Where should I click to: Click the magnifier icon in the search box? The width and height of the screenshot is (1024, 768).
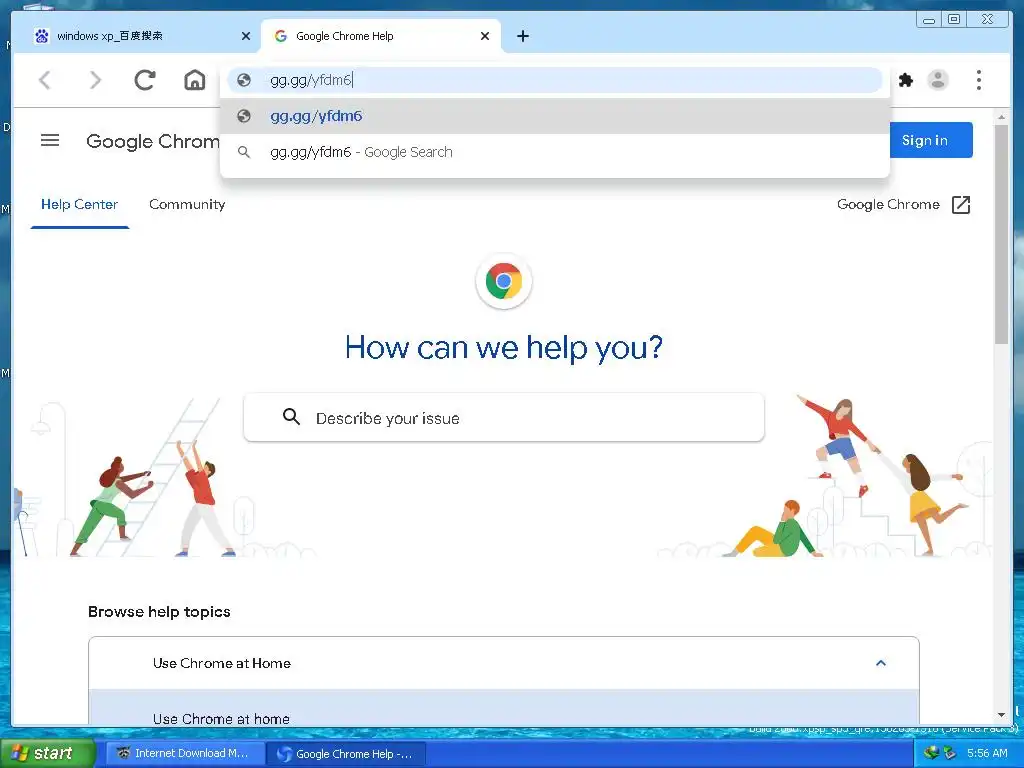[291, 417]
